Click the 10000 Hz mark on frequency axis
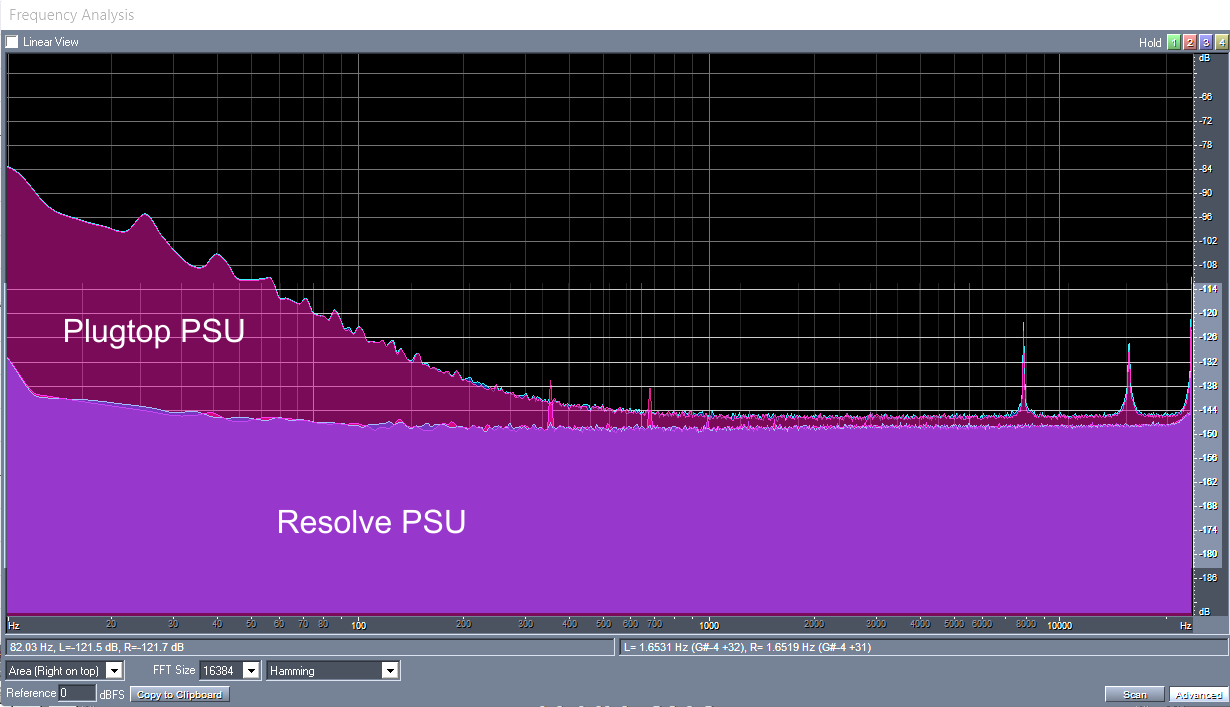This screenshot has height=707, width=1230. [1059, 625]
